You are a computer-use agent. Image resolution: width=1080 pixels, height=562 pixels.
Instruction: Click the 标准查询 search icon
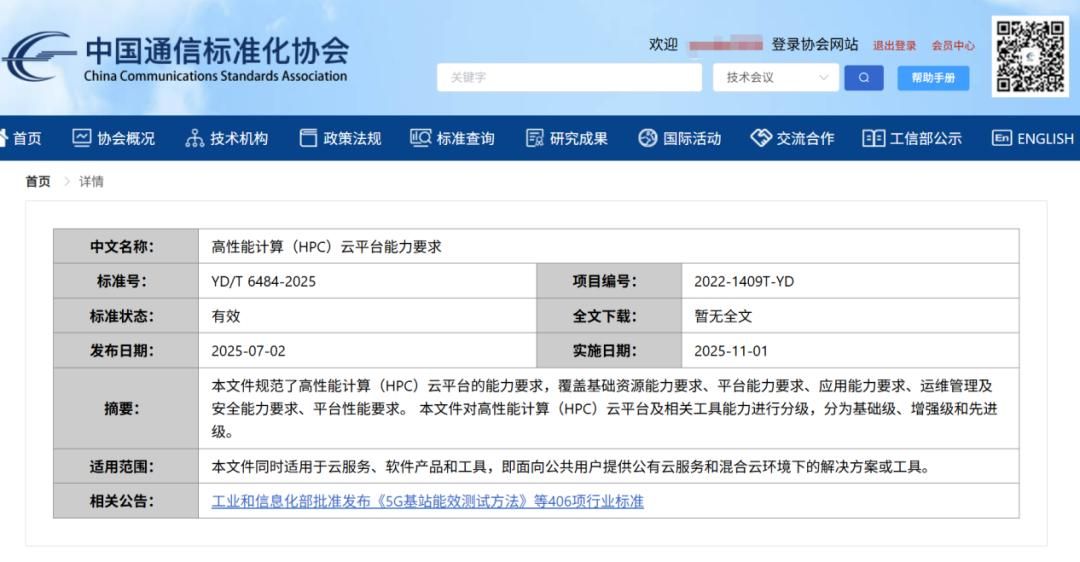tap(421, 138)
